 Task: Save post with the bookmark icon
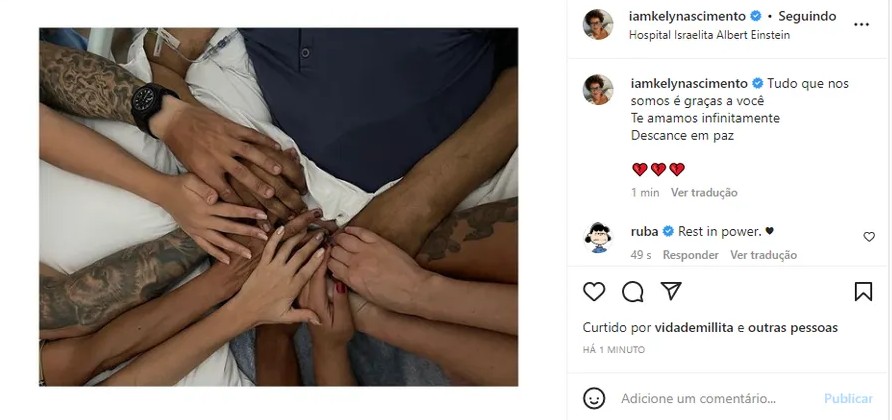point(863,291)
